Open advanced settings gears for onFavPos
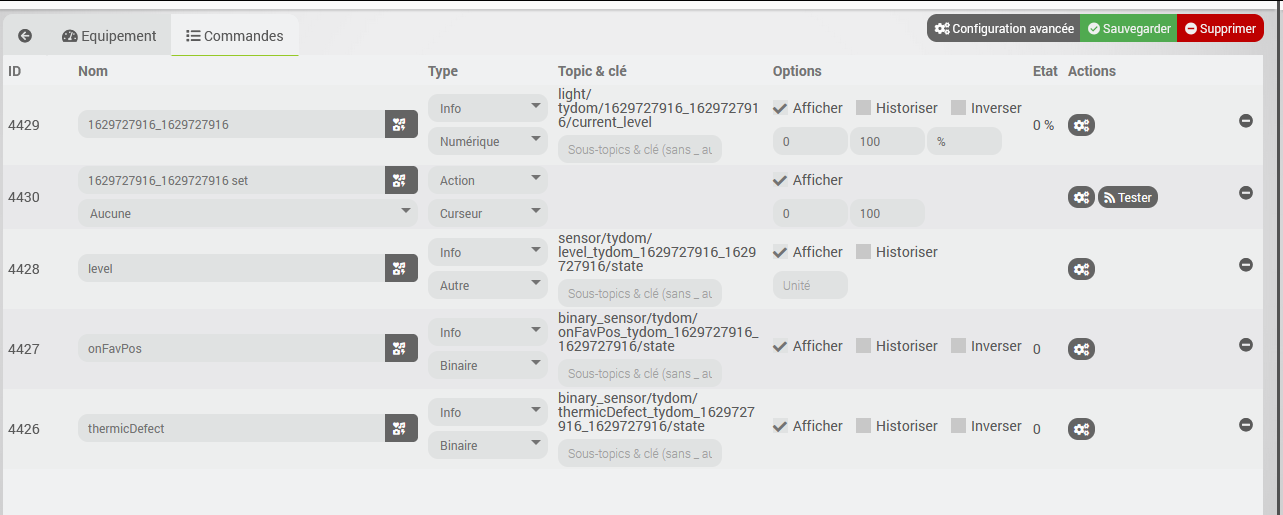Viewport: 1283px width, 515px height. (x=1081, y=349)
